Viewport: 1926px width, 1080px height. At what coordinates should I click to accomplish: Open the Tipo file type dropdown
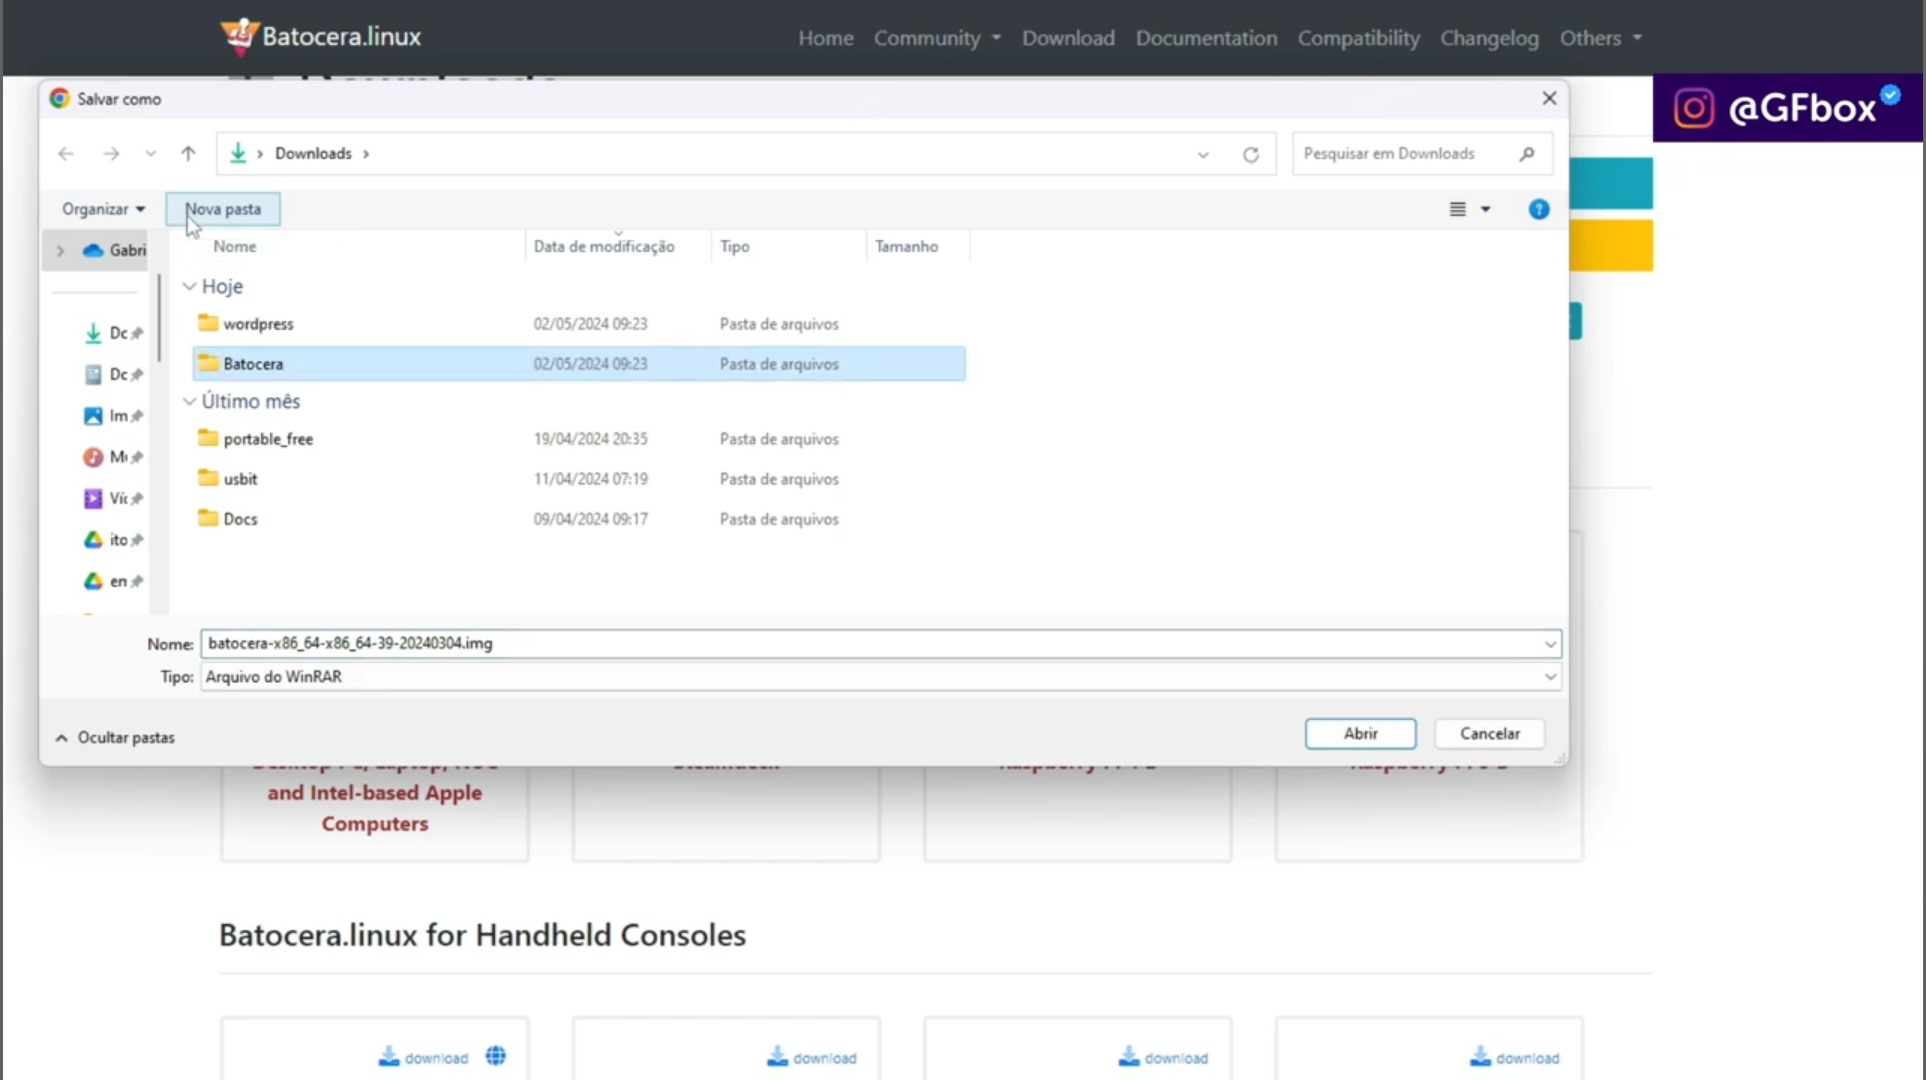click(1549, 677)
